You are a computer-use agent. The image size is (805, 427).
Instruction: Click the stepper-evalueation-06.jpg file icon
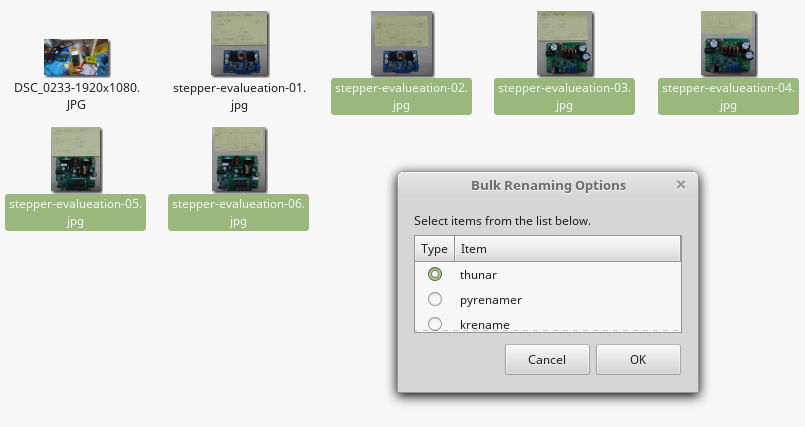tap(239, 160)
